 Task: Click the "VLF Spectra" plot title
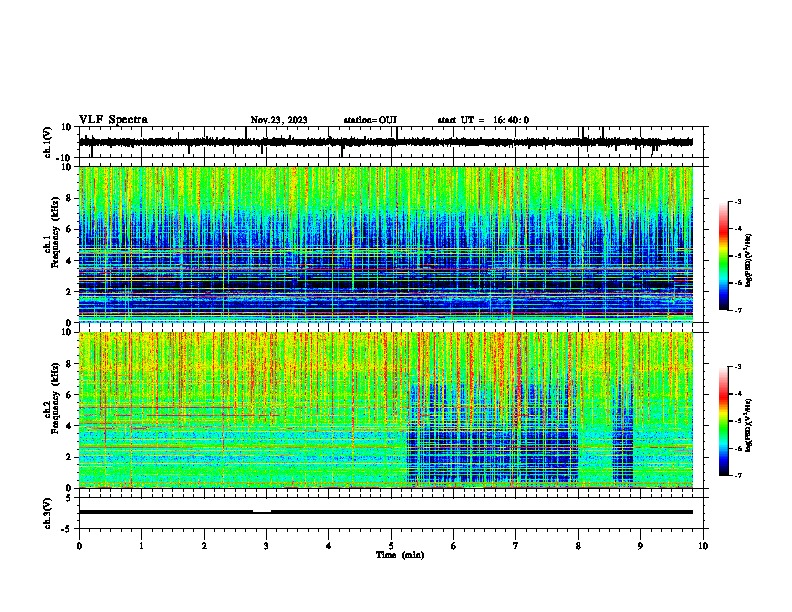(113, 120)
